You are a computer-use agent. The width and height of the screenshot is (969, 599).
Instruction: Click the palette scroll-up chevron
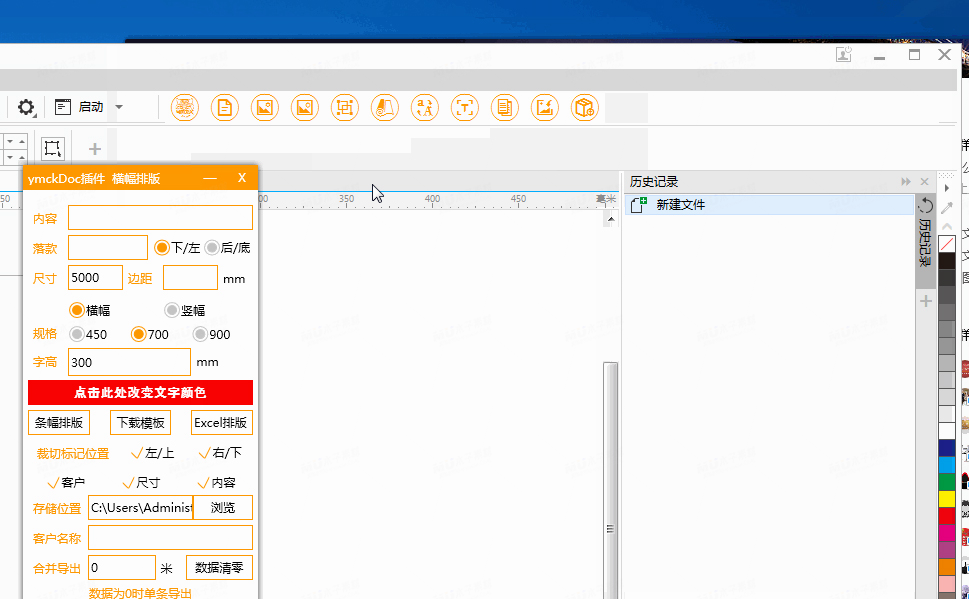click(x=947, y=226)
